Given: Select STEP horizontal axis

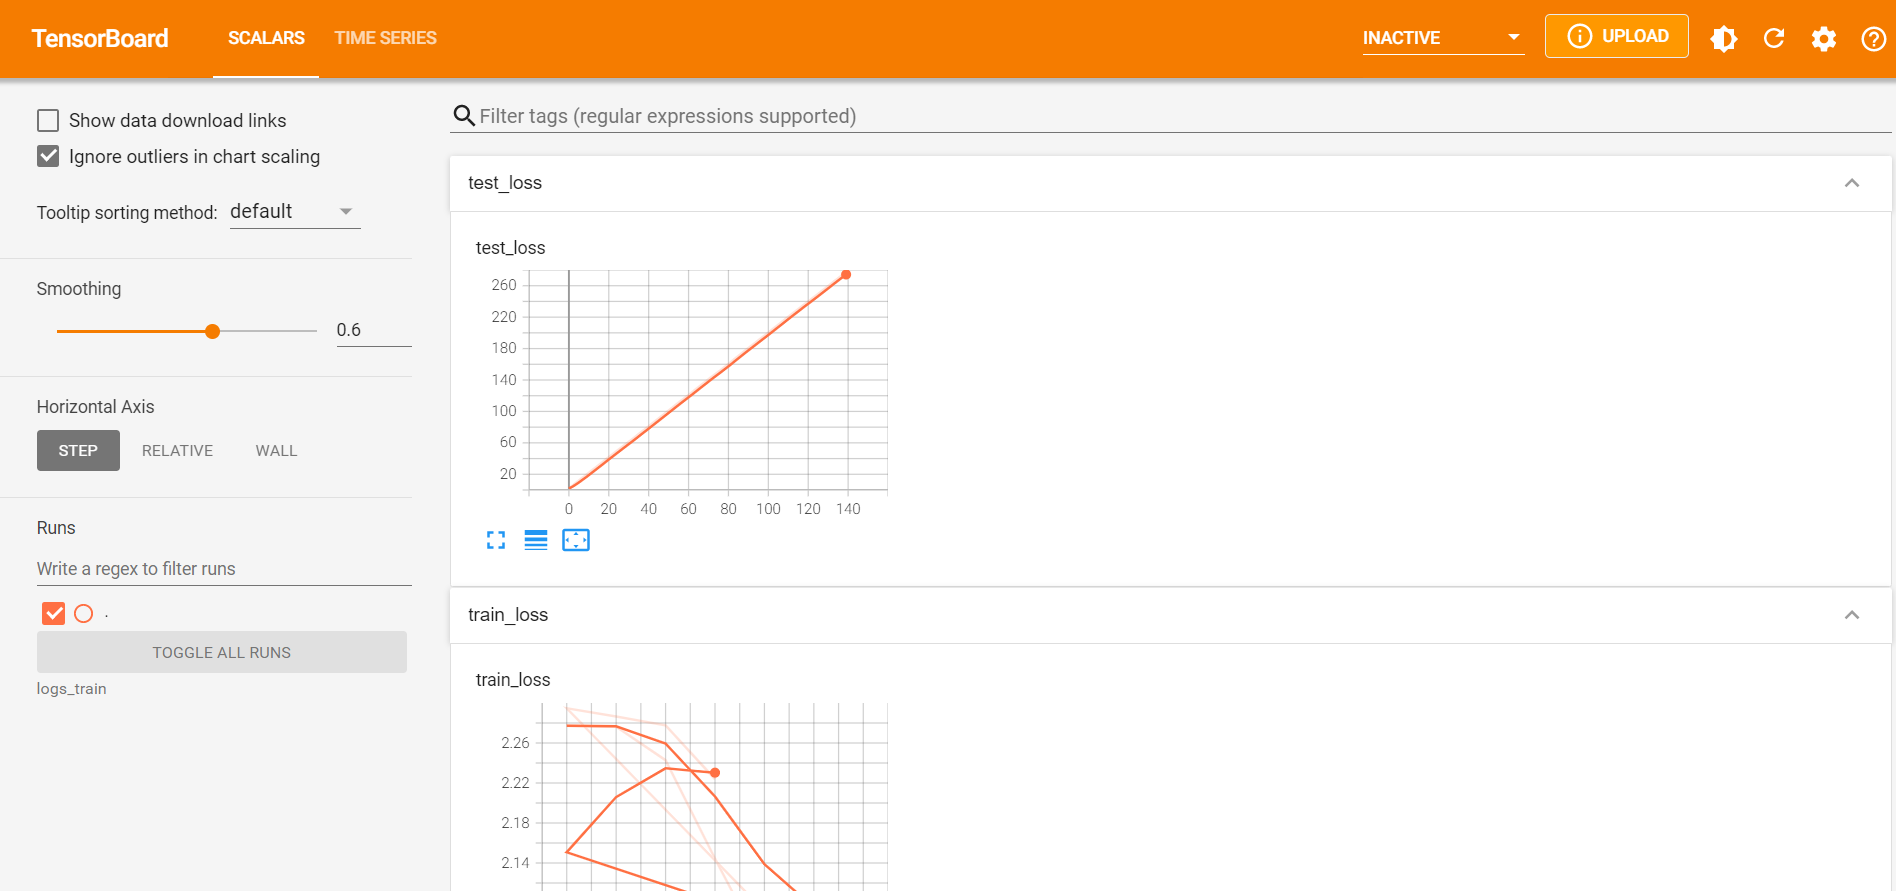Looking at the screenshot, I should (78, 450).
